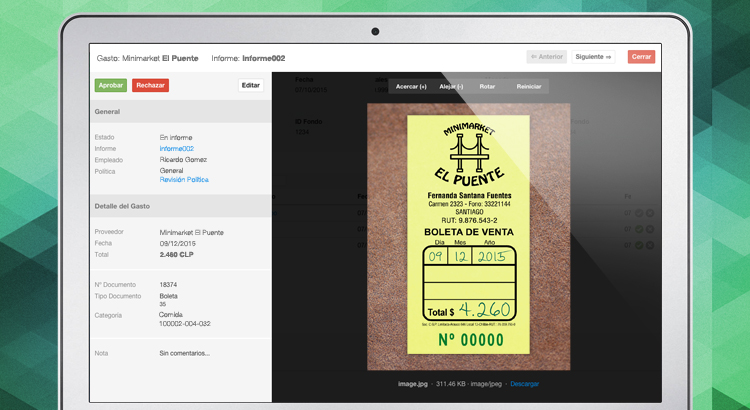Advance to next expense with Siguiente
Viewport: 750px width, 410px height.
point(594,57)
